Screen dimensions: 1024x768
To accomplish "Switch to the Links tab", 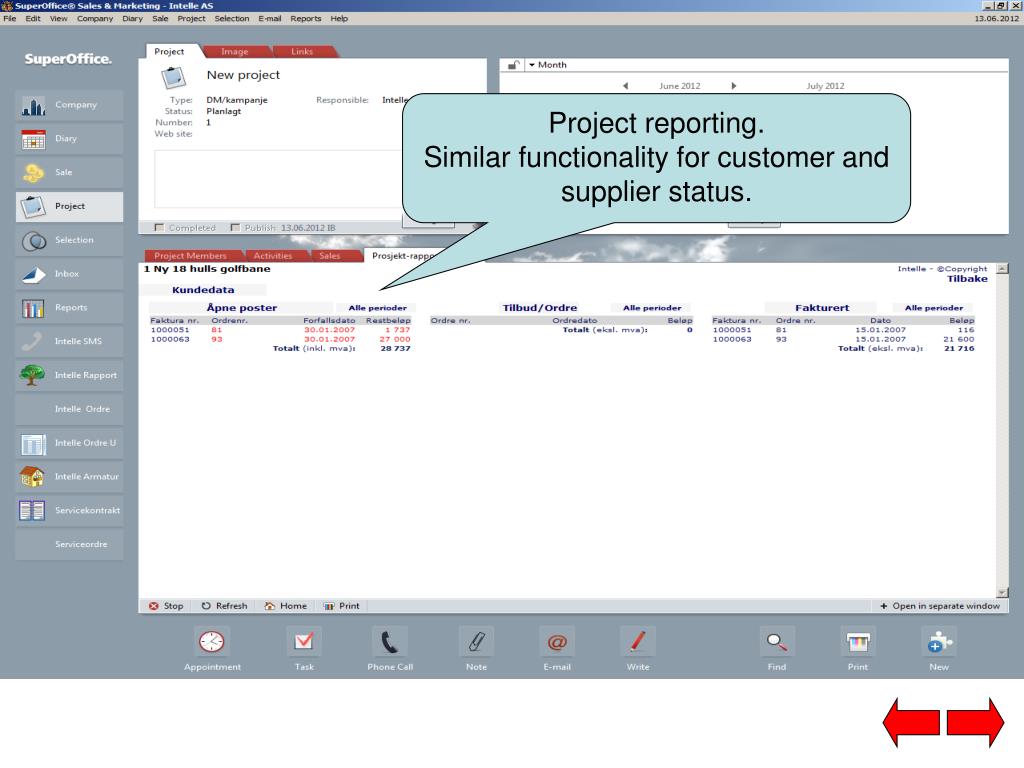I will click(302, 52).
